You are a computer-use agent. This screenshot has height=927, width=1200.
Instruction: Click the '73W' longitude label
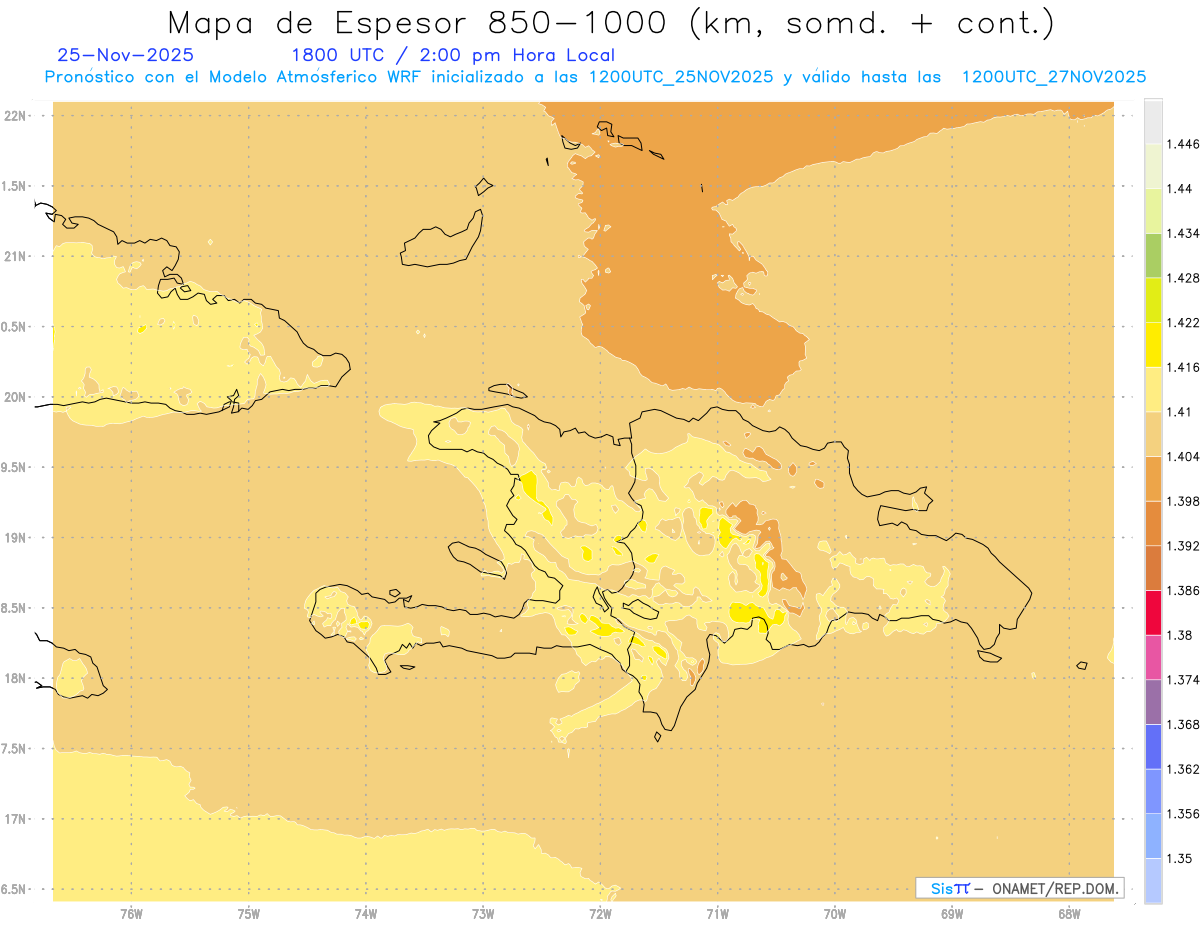point(483,913)
